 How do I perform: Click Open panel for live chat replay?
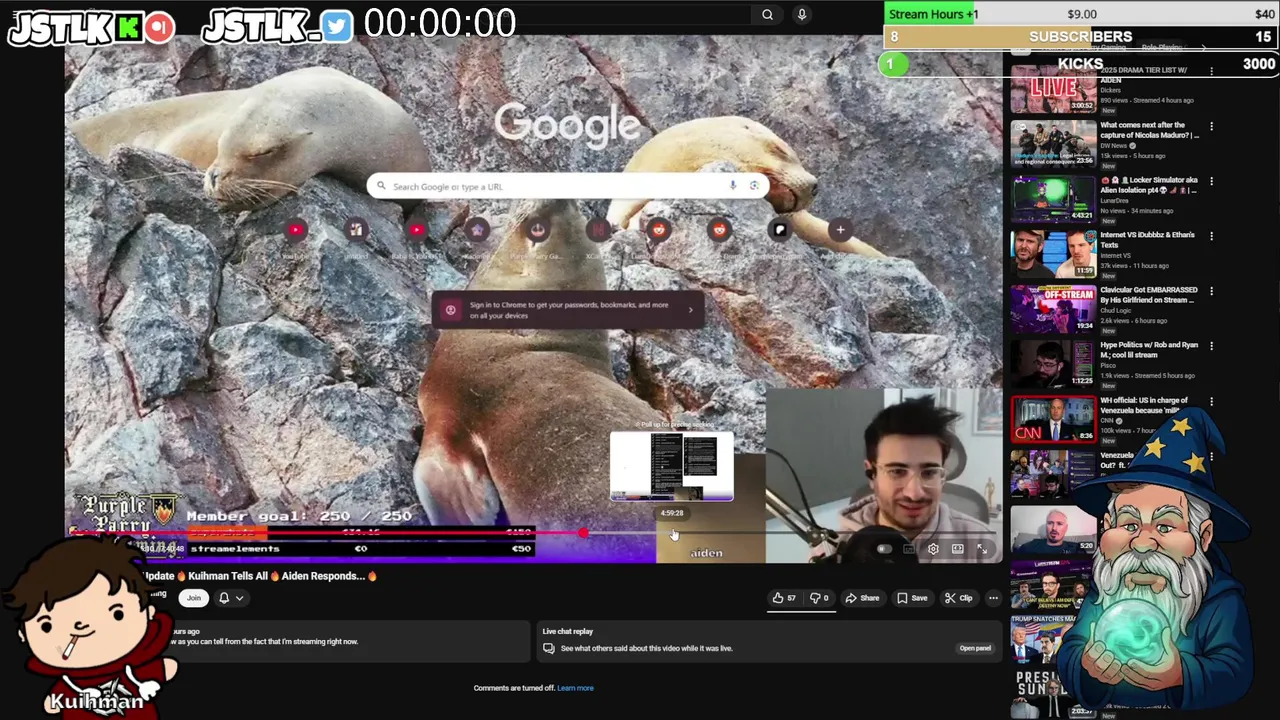(975, 648)
